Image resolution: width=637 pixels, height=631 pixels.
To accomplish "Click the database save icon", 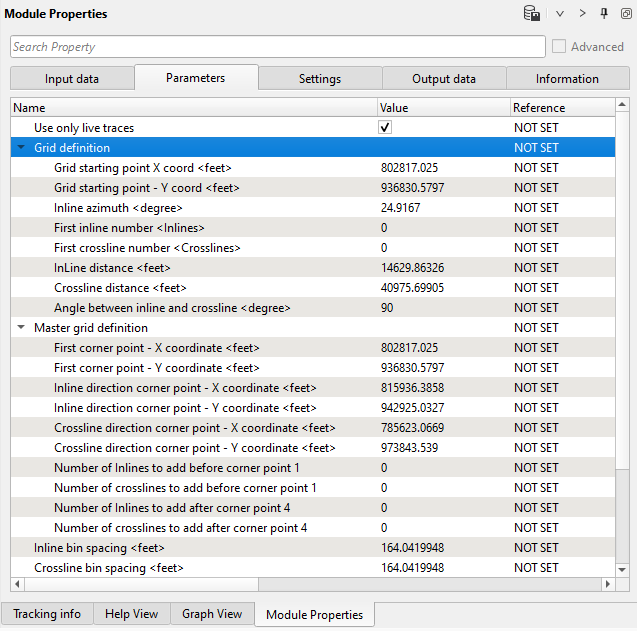I will tap(532, 14).
